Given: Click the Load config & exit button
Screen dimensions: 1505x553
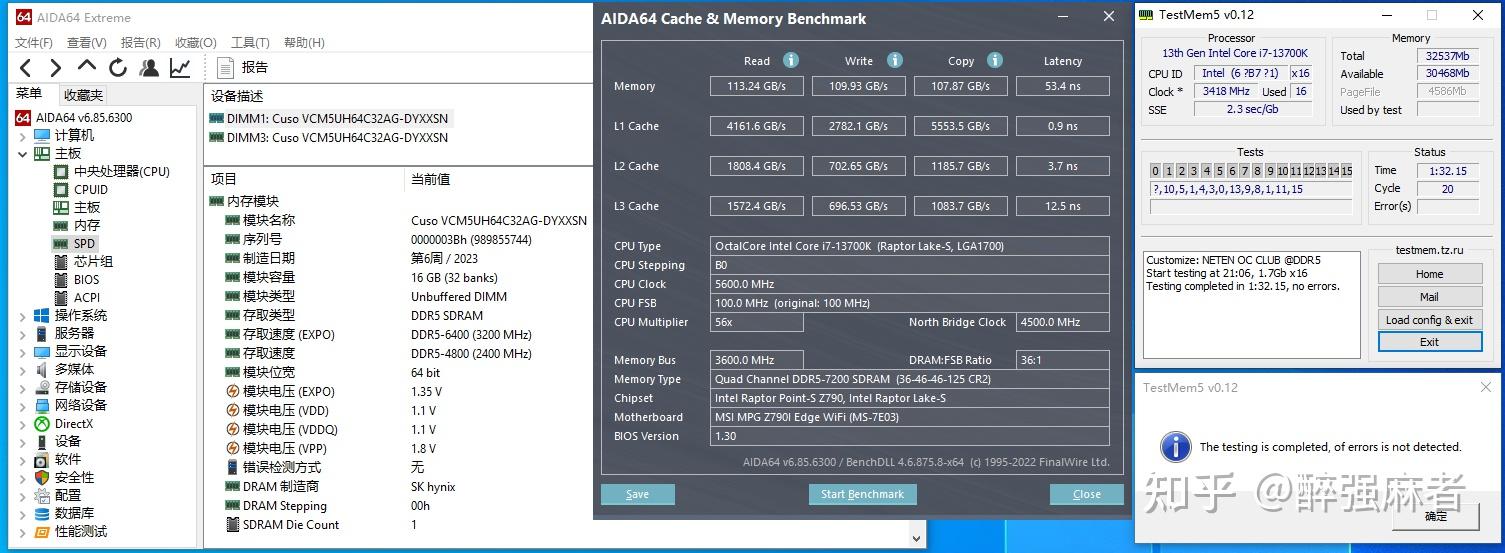Looking at the screenshot, I should click(x=1429, y=320).
